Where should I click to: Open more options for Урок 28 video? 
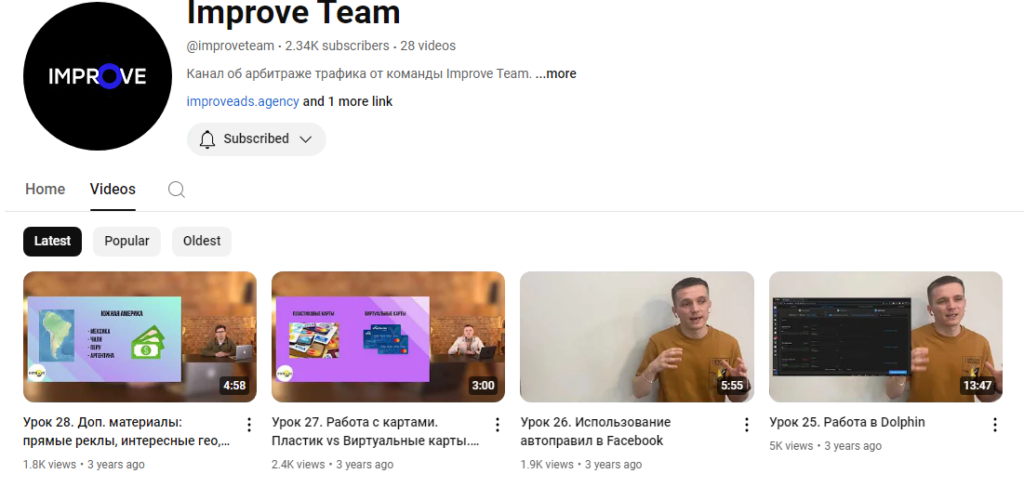point(249,425)
